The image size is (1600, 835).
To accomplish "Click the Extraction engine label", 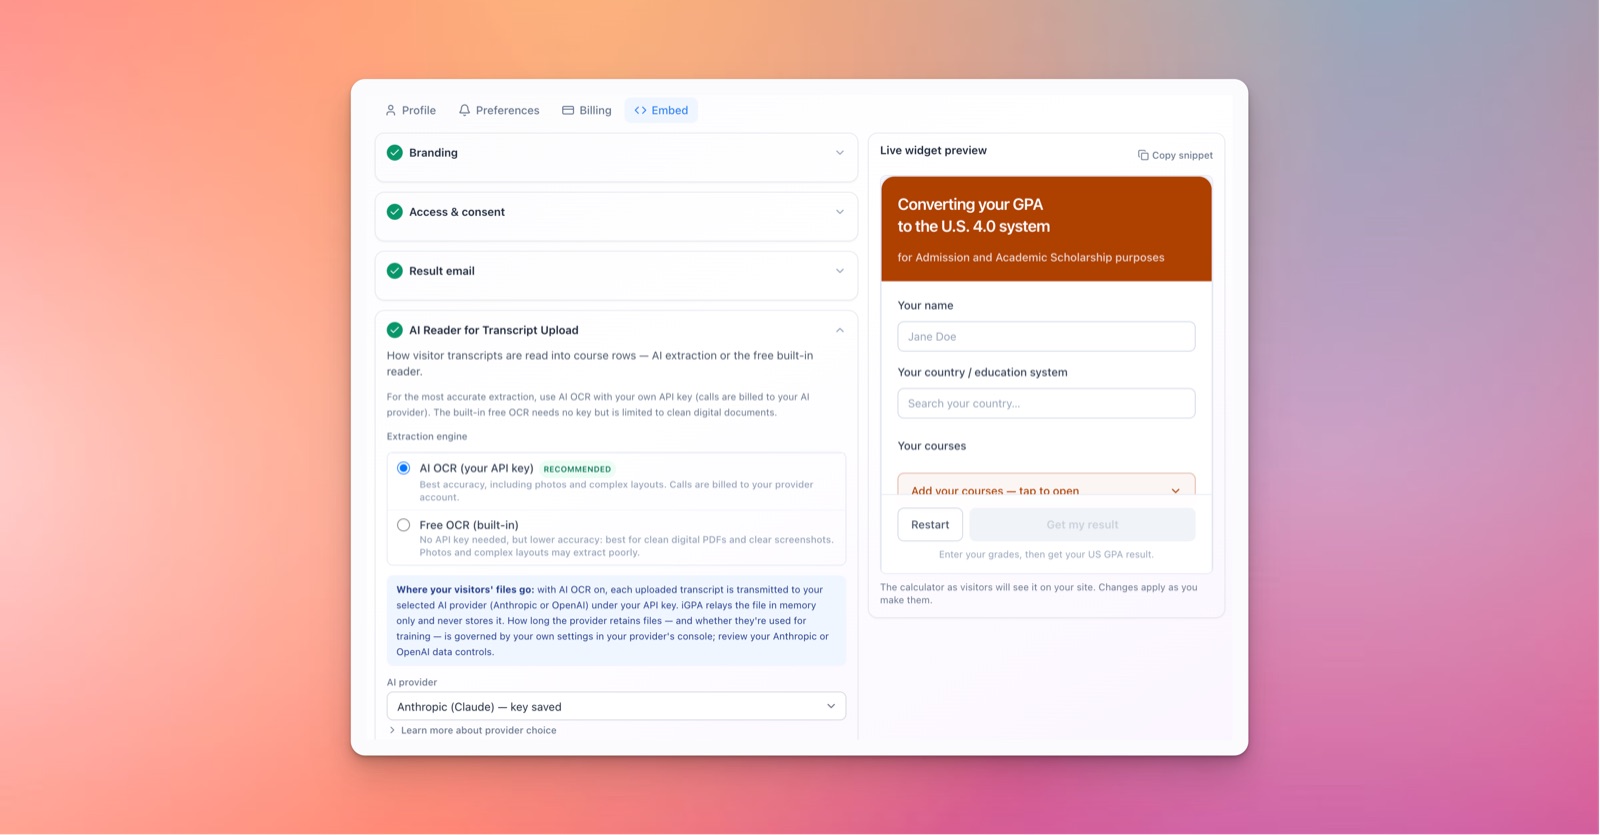I will (x=427, y=436).
